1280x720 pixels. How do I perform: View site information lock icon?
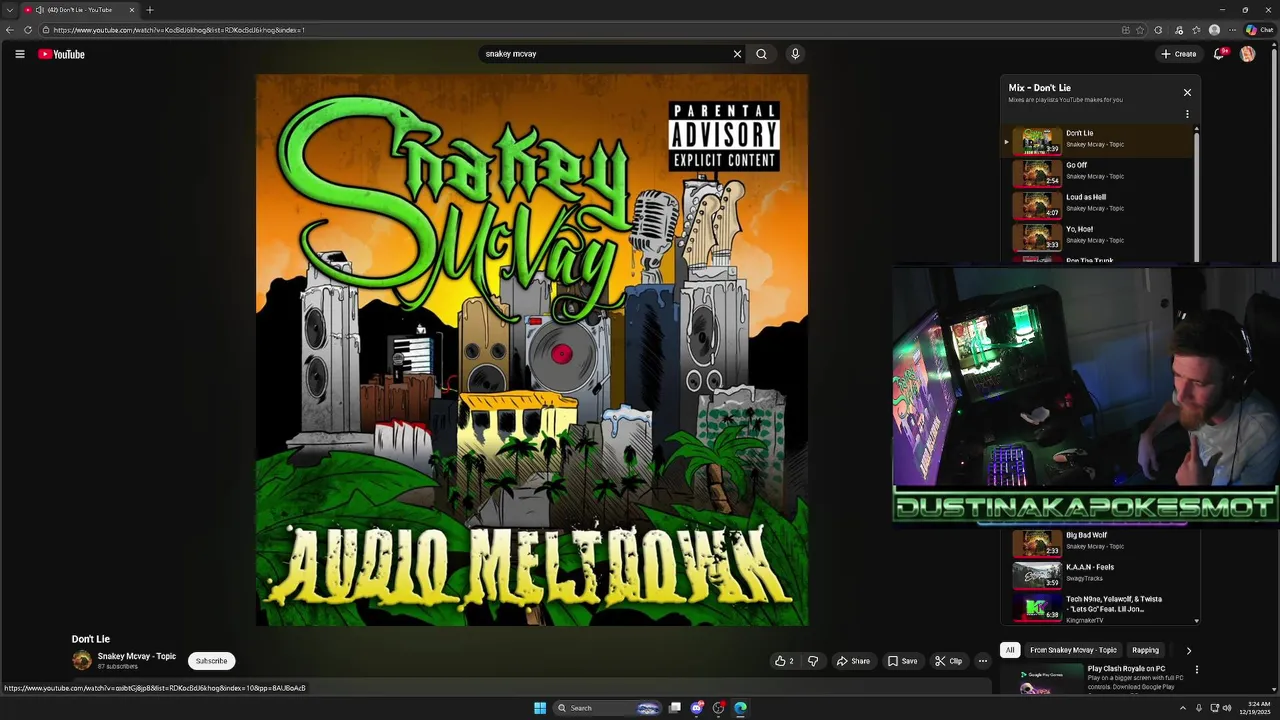pyautogui.click(x=46, y=30)
